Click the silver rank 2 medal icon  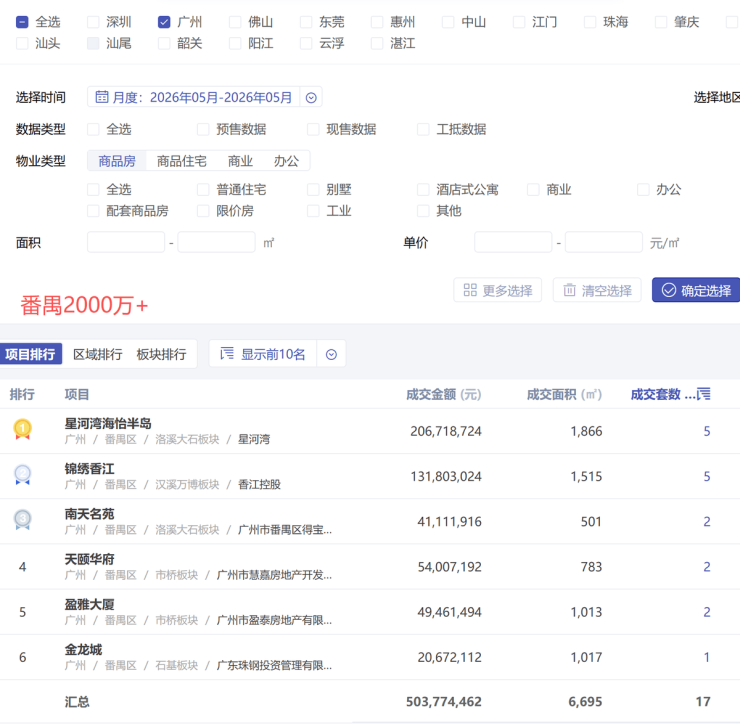(x=23, y=474)
